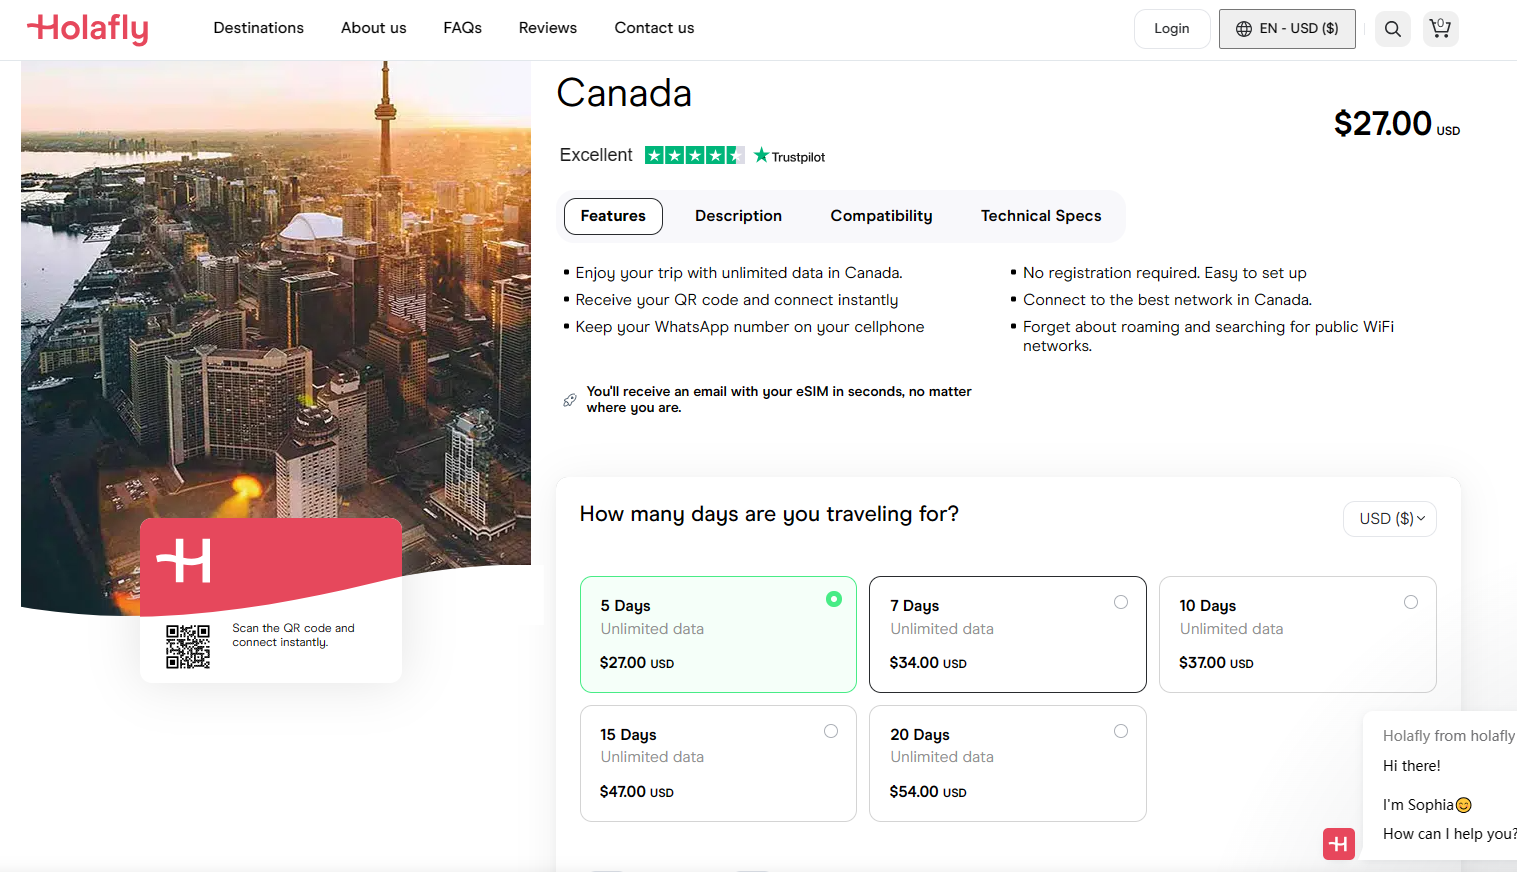The height and width of the screenshot is (872, 1517).
Task: Switch to the Technical Specs tab
Action: tap(1041, 216)
